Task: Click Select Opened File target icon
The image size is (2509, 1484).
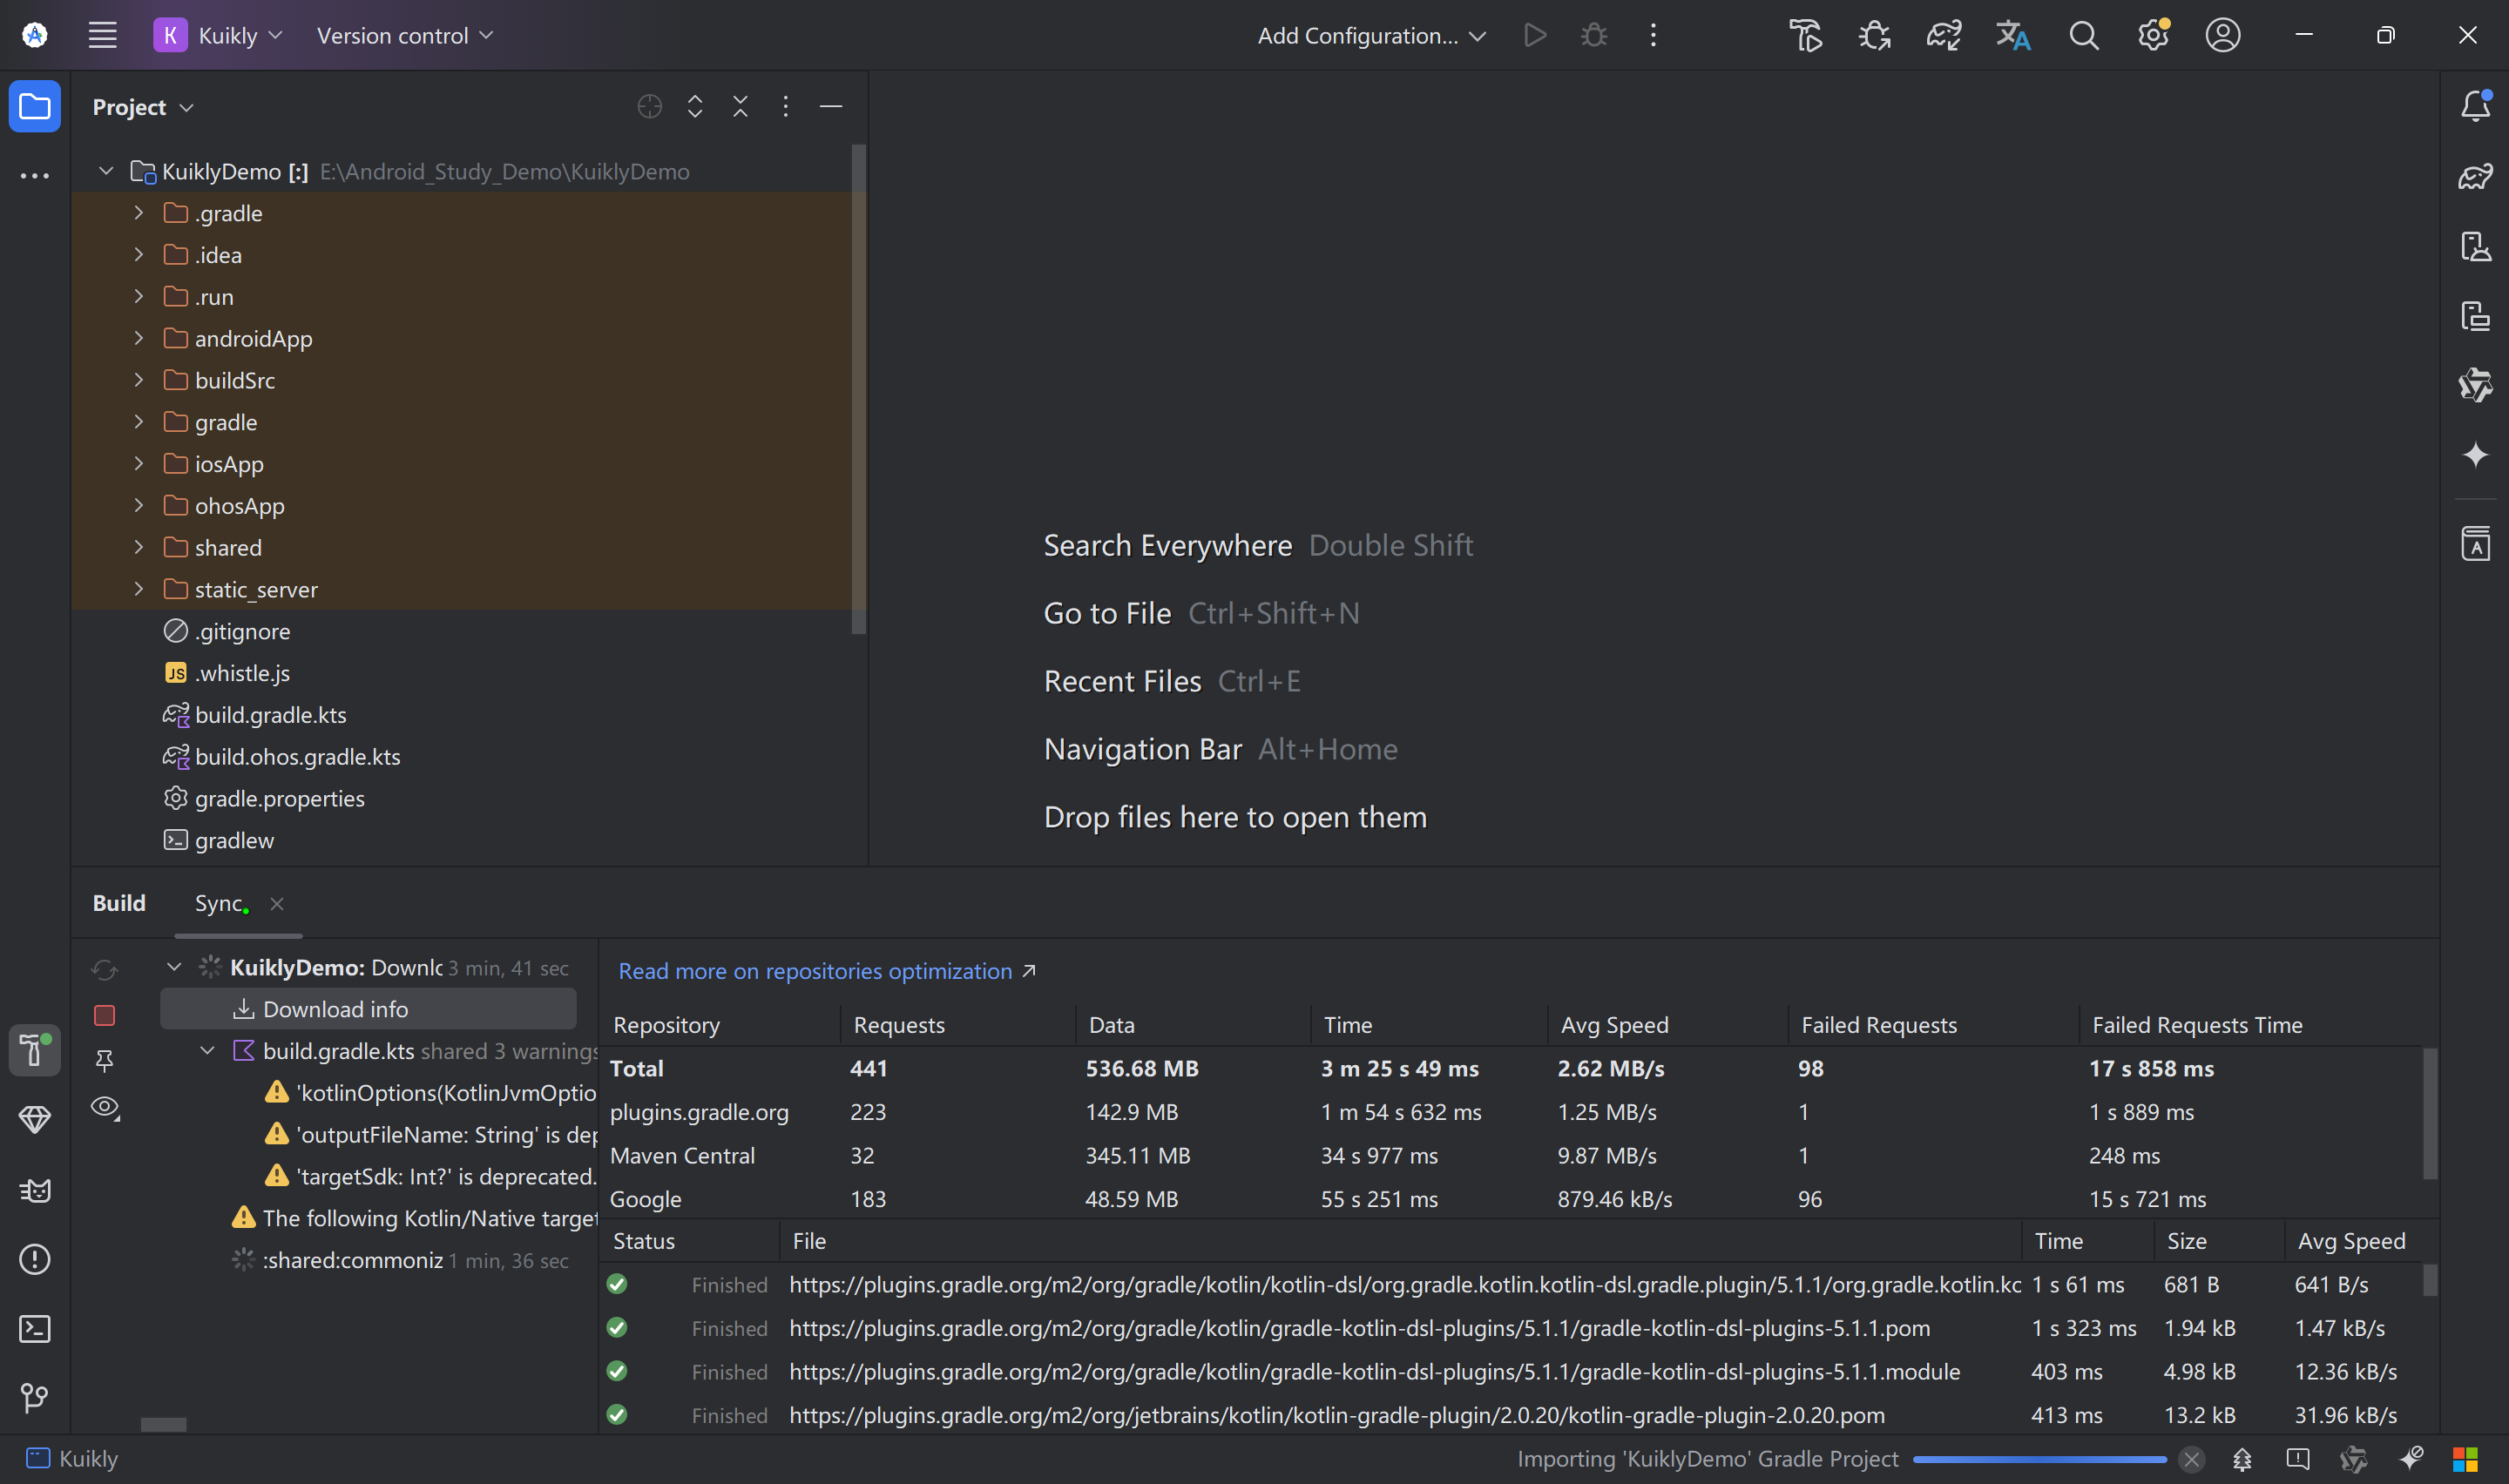Action: coord(649,107)
